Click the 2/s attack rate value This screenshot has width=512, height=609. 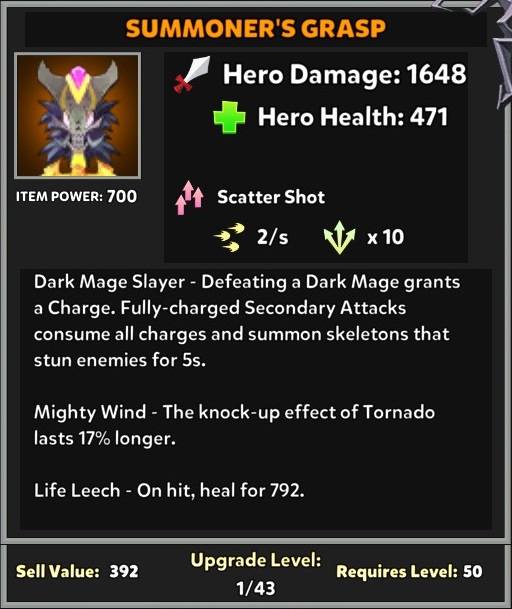click(272, 237)
